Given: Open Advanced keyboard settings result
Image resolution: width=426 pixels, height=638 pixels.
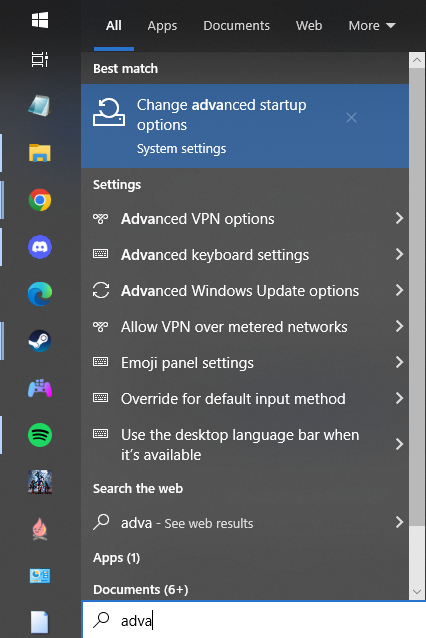Looking at the screenshot, I should (x=245, y=255).
